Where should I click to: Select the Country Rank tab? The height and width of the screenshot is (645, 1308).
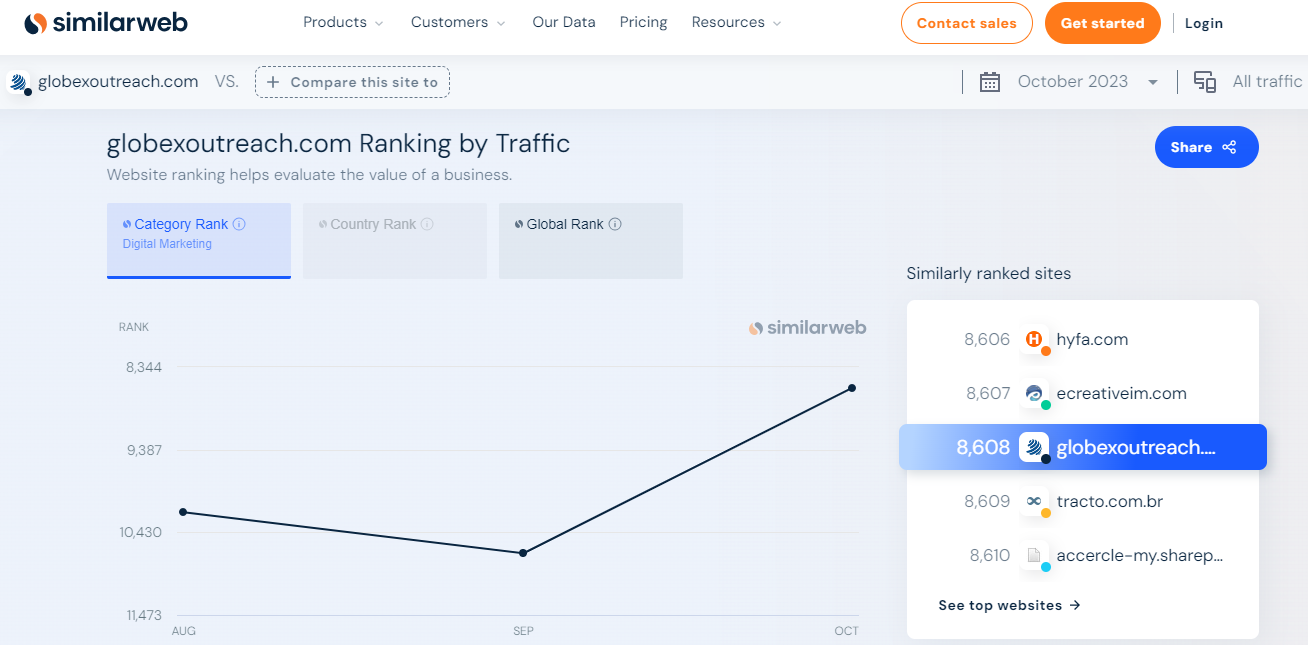tap(395, 241)
